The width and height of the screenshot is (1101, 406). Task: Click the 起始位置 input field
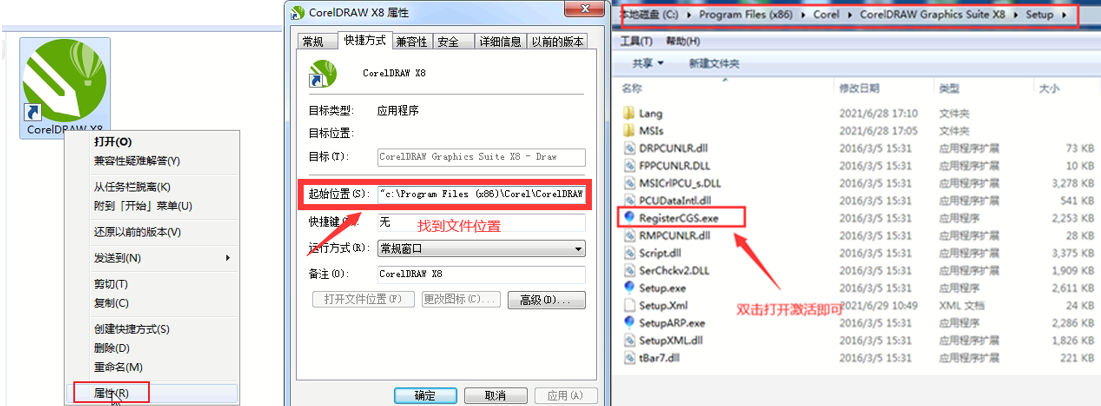tap(480, 193)
